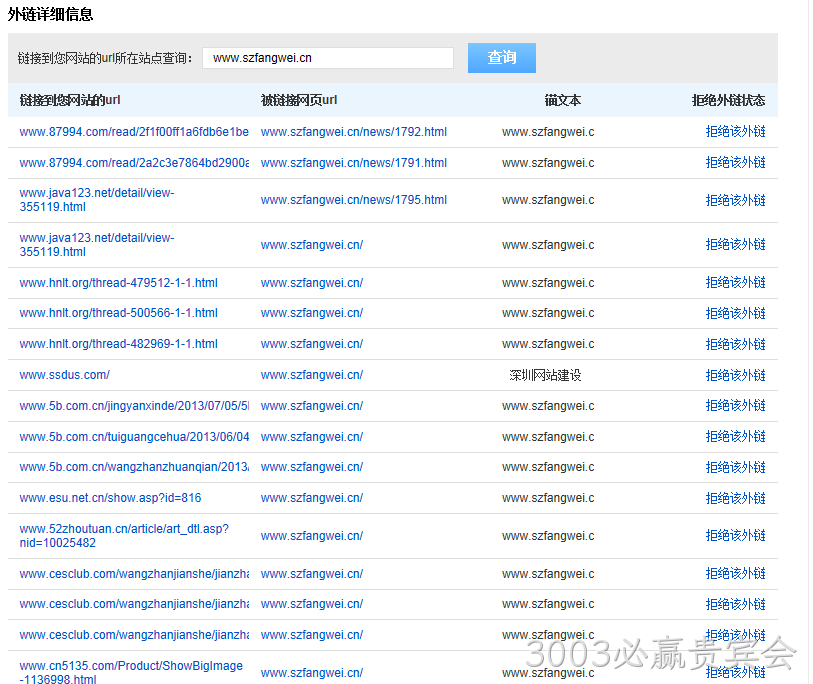
Task: Reject the 5b.com.cn/tuiguangcehua external link
Action: point(735,437)
